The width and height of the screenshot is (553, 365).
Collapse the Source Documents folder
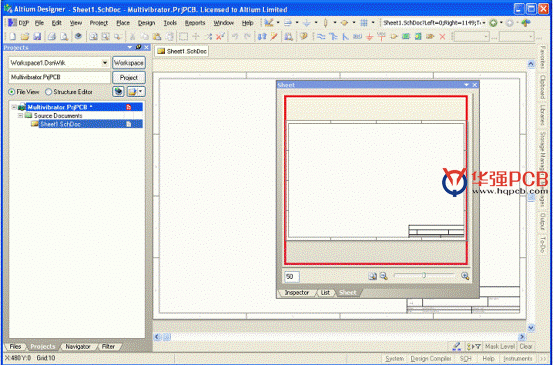[x=20, y=116]
